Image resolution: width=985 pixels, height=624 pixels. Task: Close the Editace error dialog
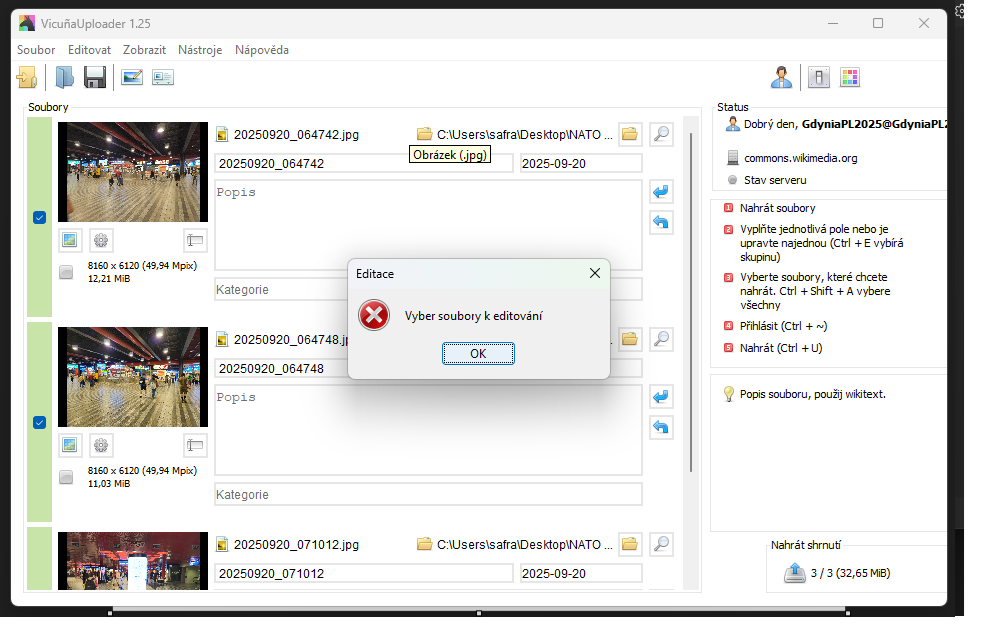tap(594, 273)
